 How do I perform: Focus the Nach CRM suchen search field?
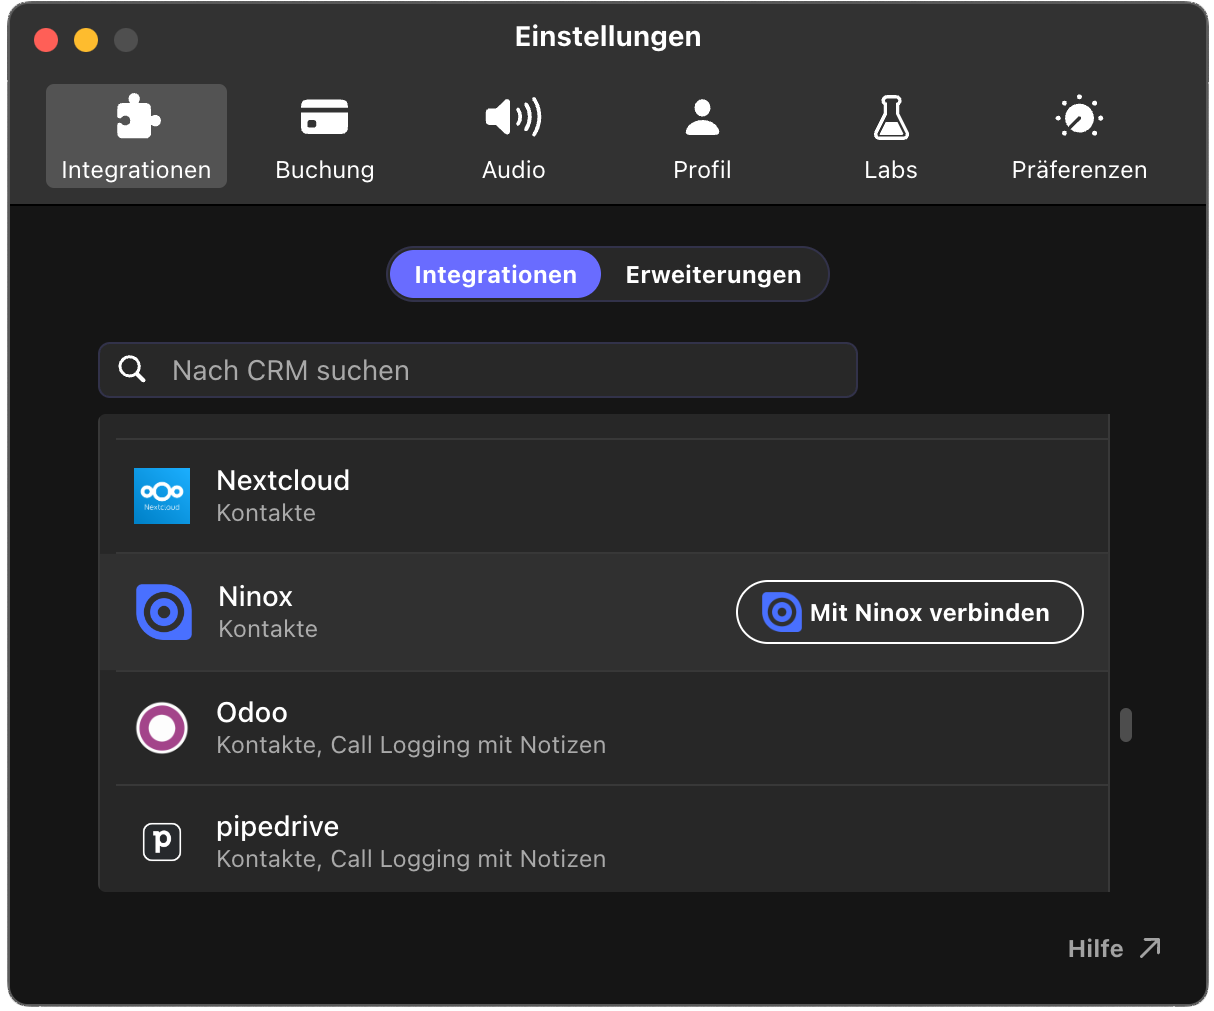pos(500,370)
